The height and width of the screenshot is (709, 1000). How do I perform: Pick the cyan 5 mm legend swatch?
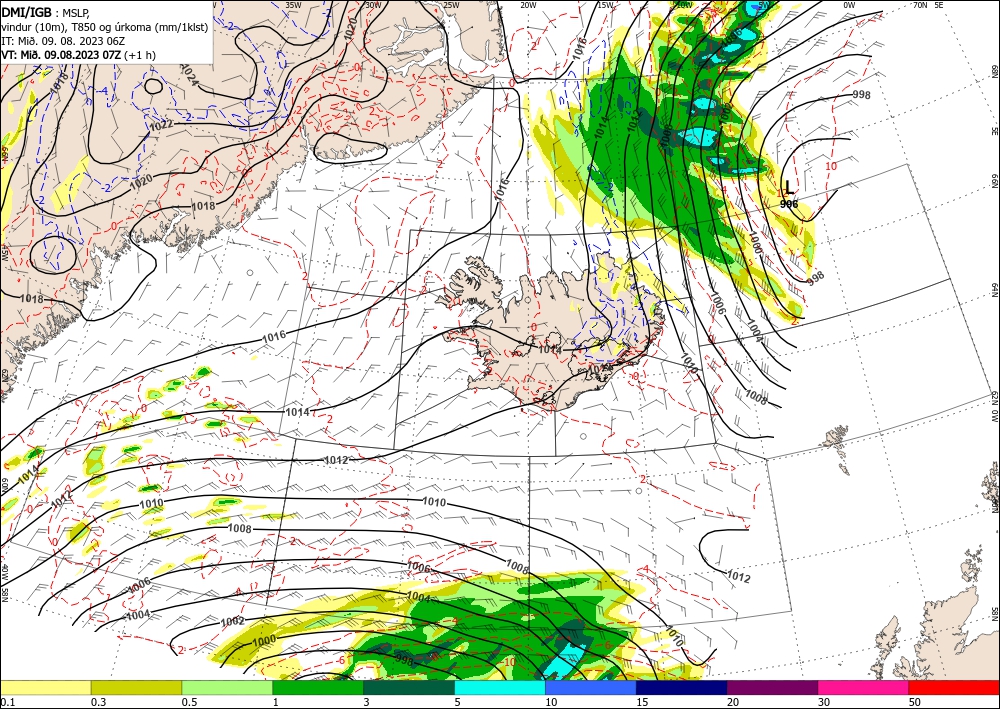click(500, 688)
